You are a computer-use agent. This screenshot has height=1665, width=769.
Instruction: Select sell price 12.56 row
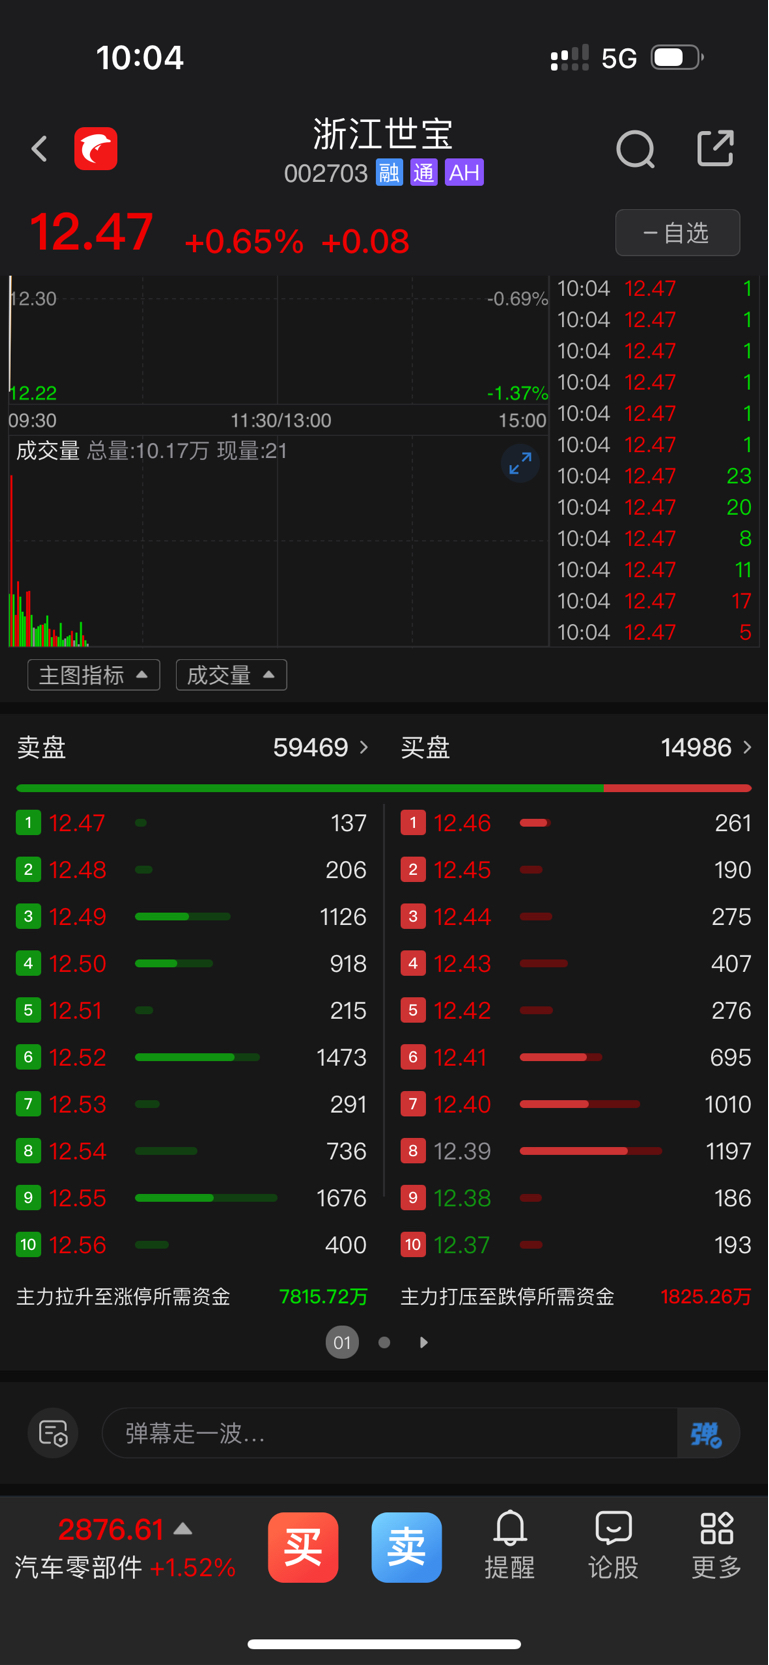click(192, 1245)
